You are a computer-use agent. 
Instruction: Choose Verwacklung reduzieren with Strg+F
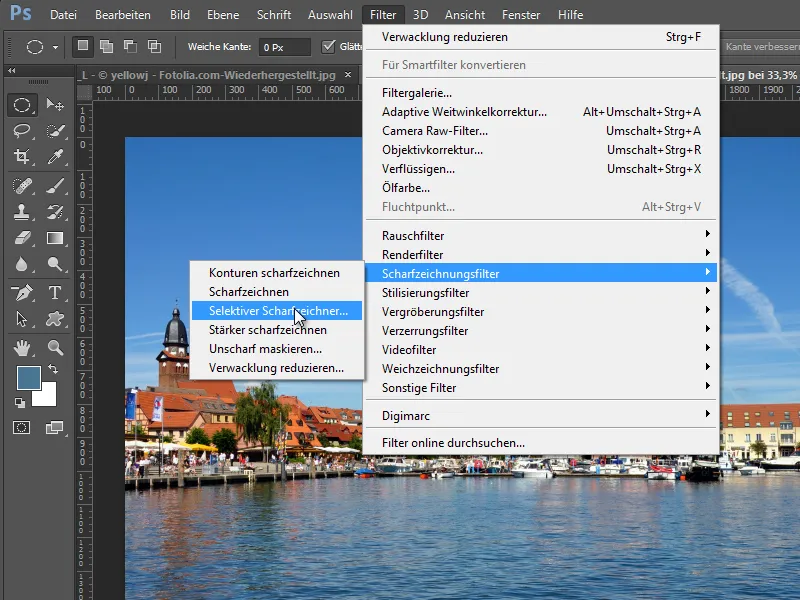[x=541, y=37]
